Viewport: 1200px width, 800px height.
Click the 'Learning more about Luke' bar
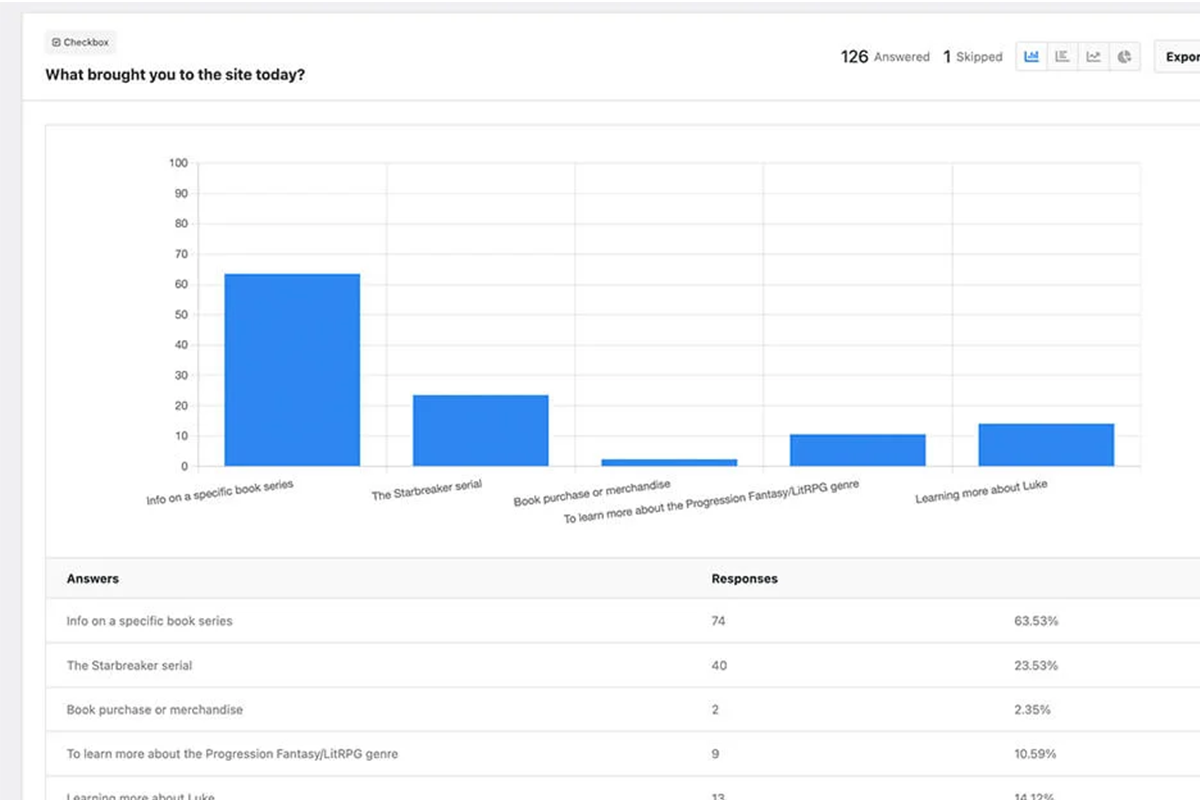pos(1045,445)
